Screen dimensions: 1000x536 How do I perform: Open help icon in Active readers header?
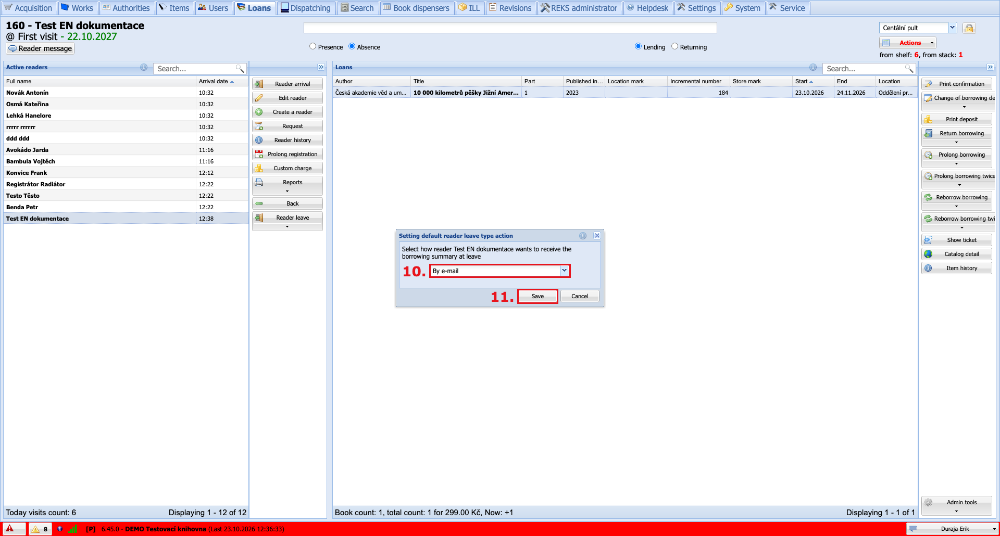[x=143, y=67]
